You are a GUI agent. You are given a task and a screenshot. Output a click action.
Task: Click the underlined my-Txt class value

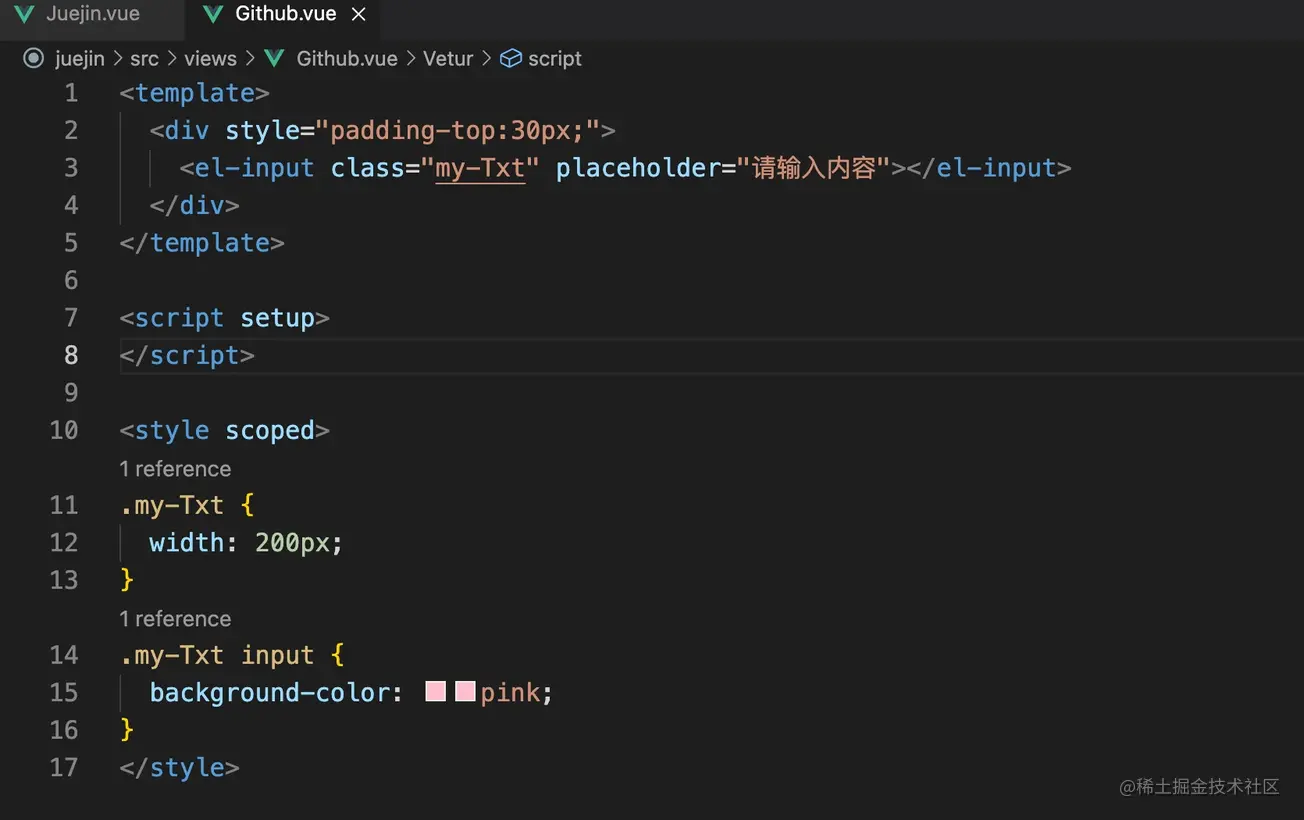click(x=480, y=168)
